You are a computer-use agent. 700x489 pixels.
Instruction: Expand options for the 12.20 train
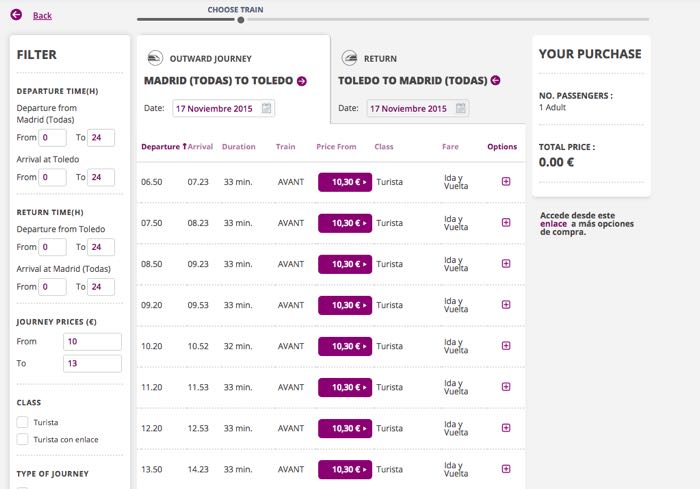[506, 428]
